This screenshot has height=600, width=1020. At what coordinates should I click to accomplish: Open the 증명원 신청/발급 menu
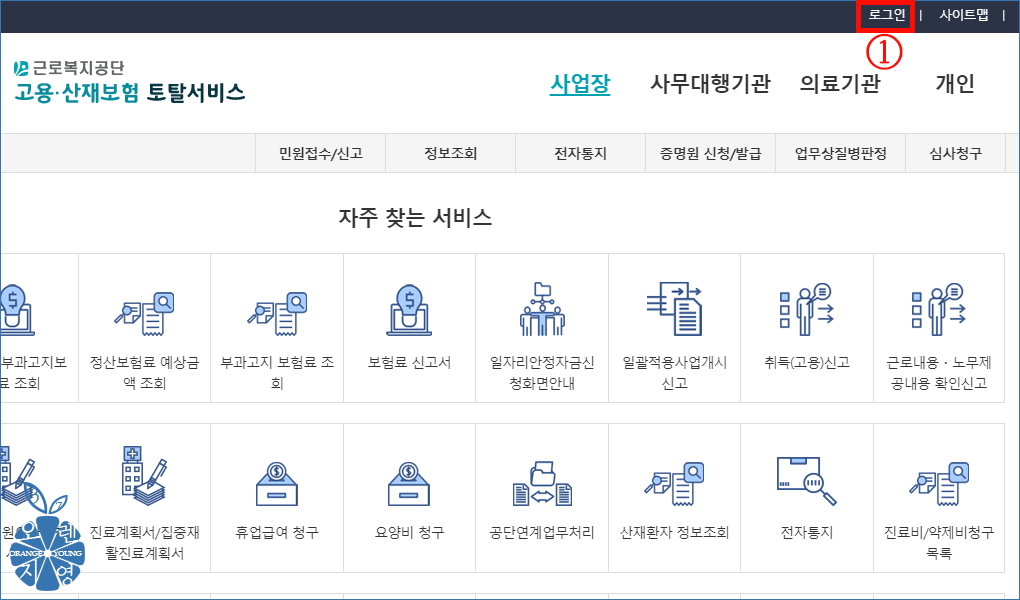pos(710,154)
